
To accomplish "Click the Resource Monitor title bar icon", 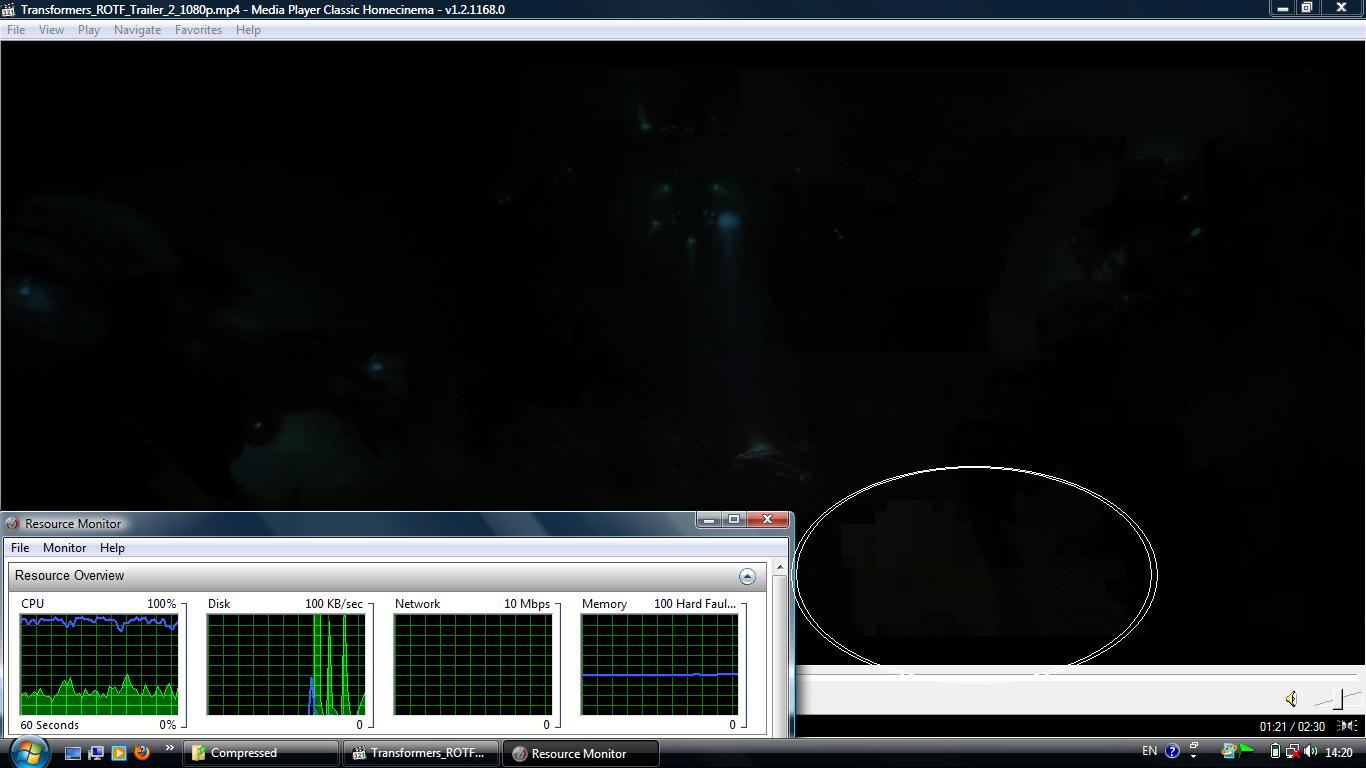I will tap(12, 524).
